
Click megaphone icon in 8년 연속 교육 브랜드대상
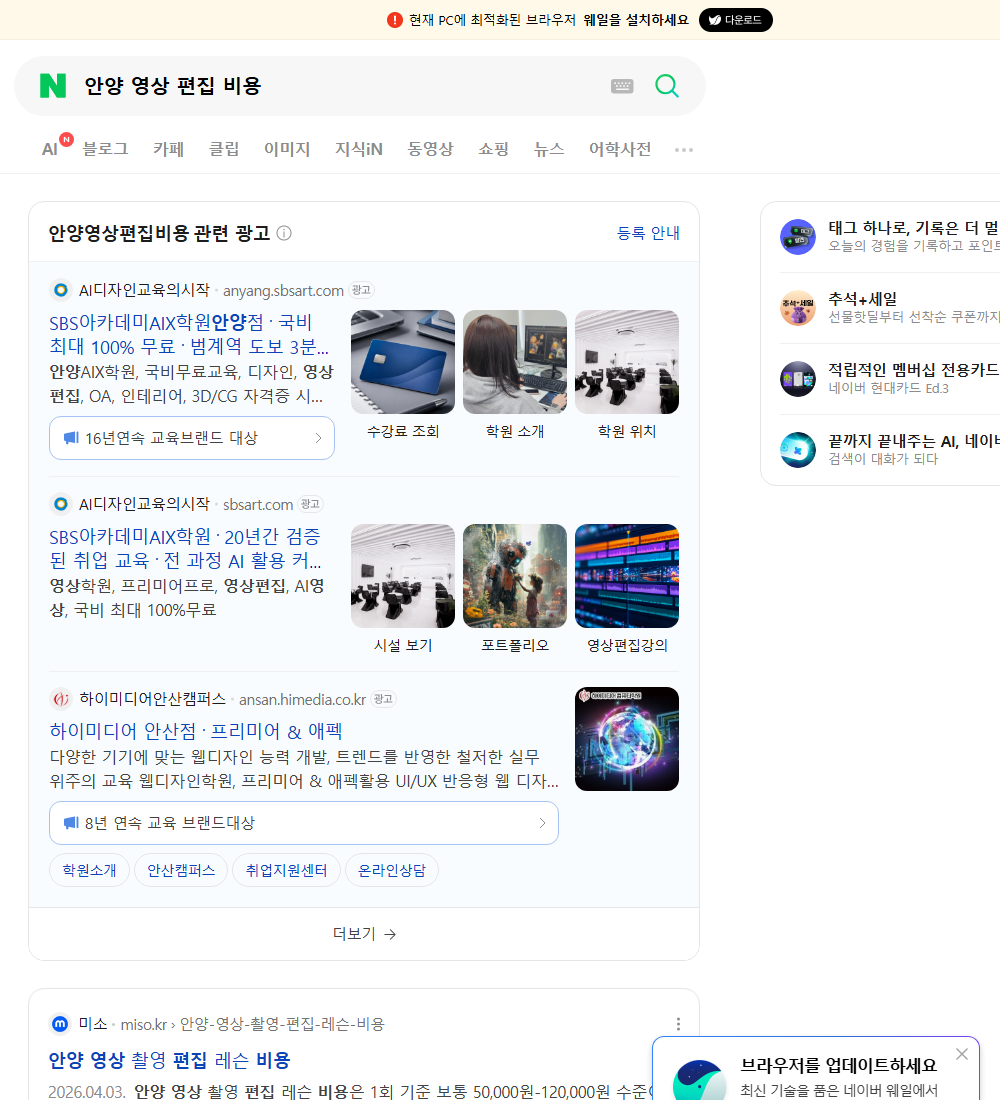point(71,822)
